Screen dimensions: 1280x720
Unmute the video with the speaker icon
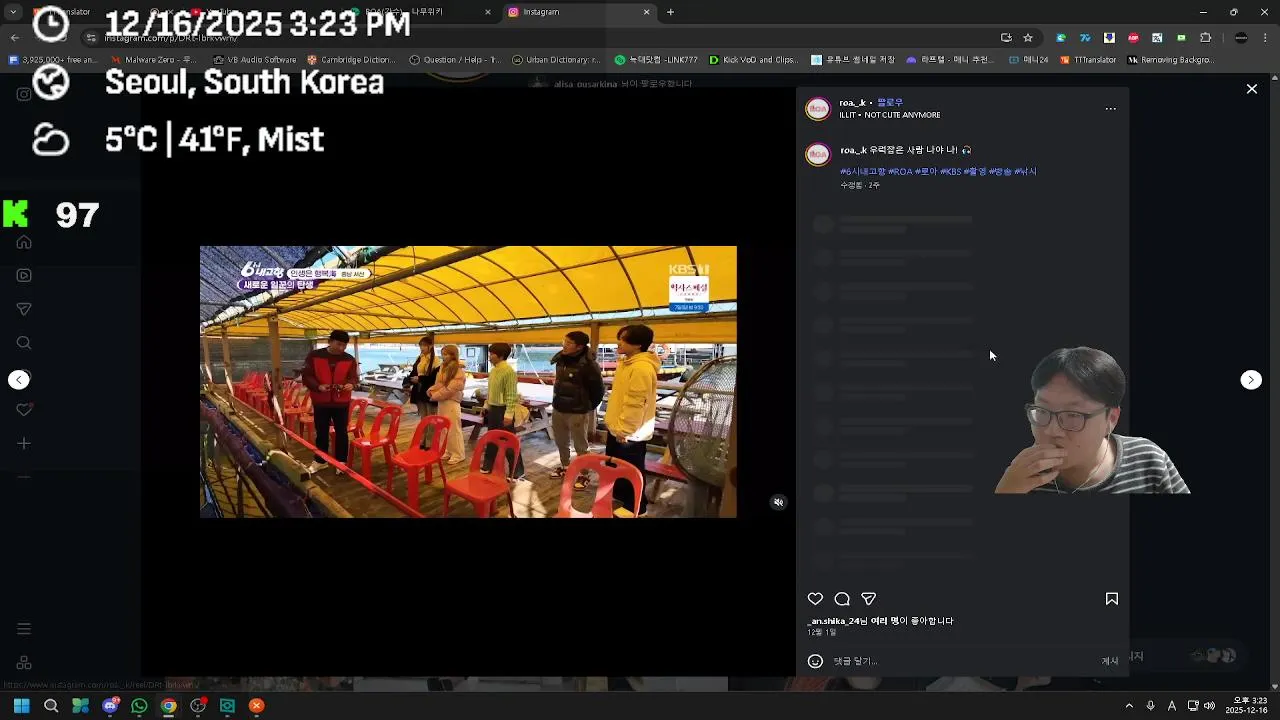pyautogui.click(x=778, y=503)
